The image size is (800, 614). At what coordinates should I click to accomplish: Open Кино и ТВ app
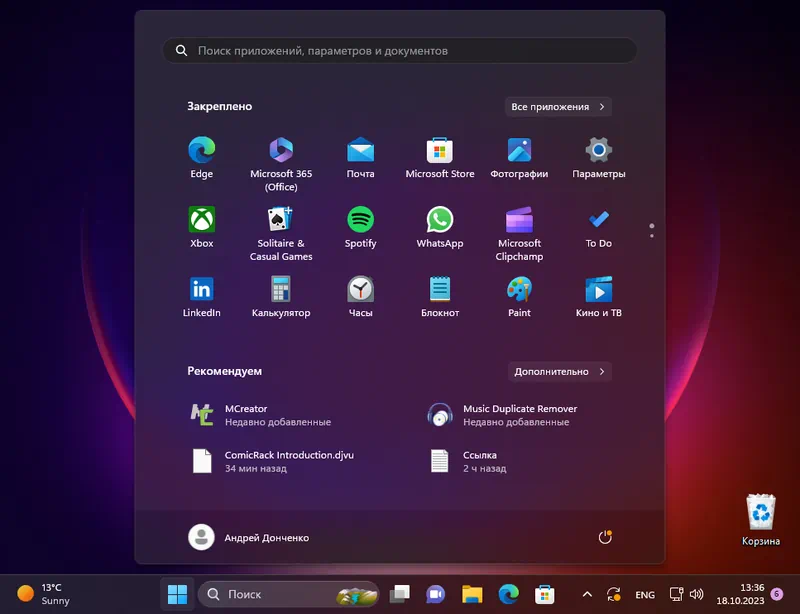(x=598, y=297)
